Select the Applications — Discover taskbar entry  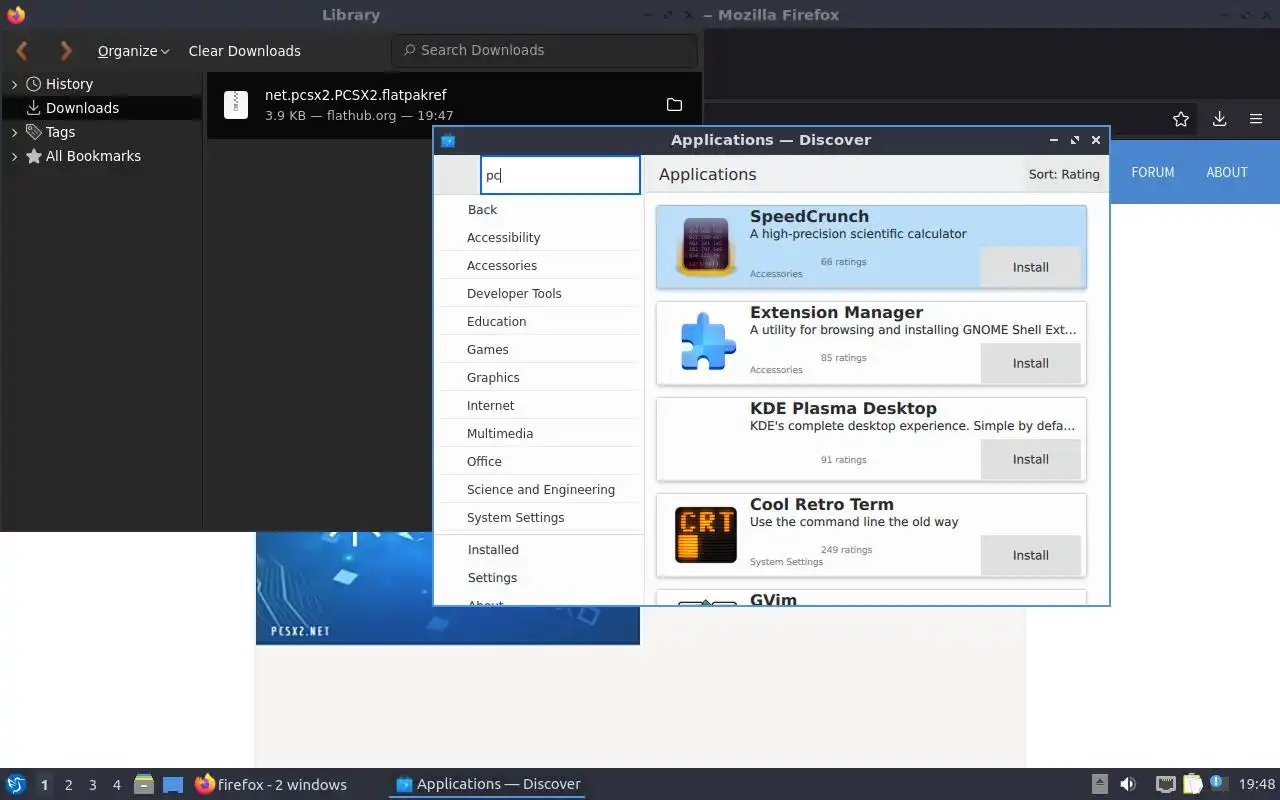[x=488, y=784]
